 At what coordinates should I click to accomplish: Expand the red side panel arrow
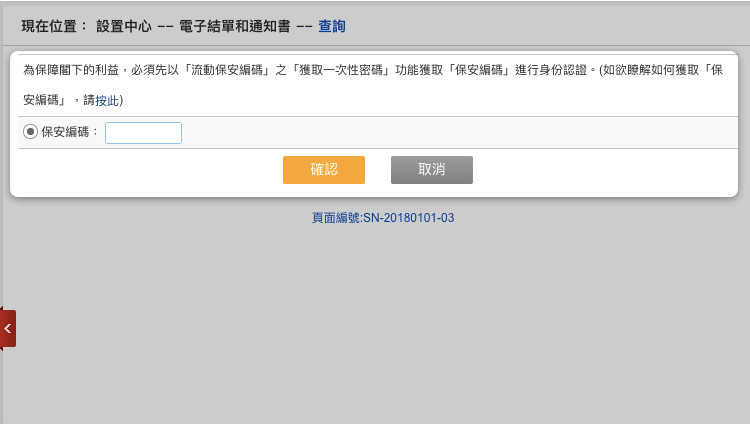click(8, 328)
